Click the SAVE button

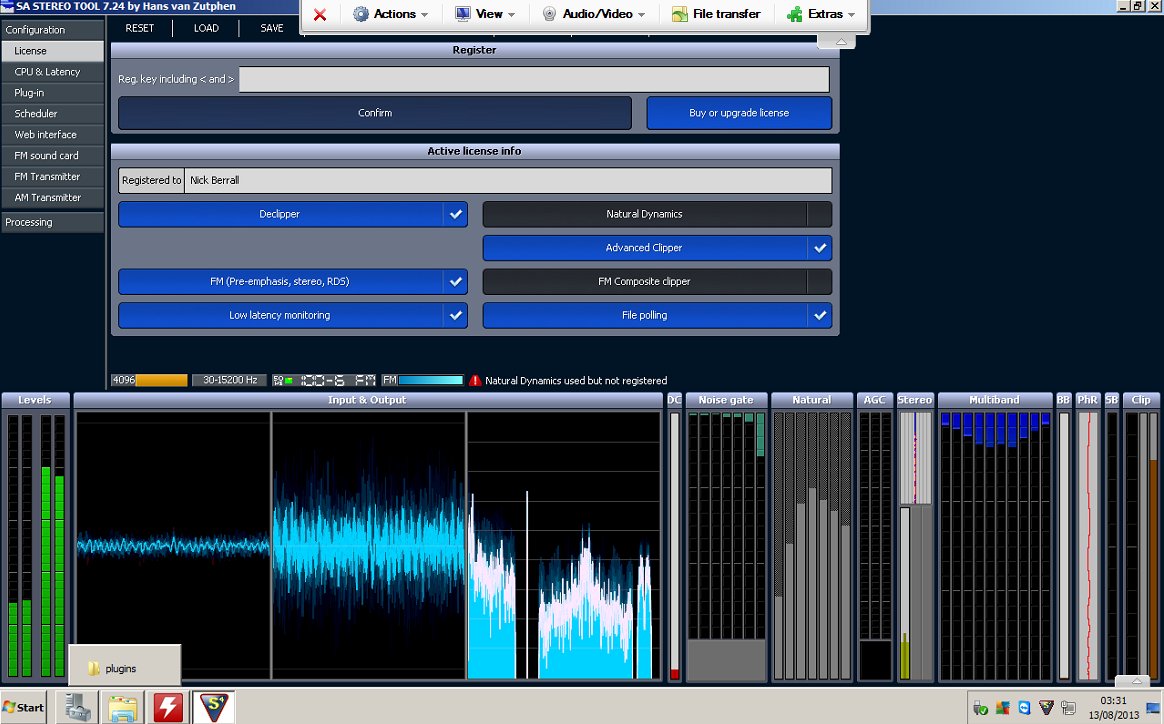click(x=272, y=28)
